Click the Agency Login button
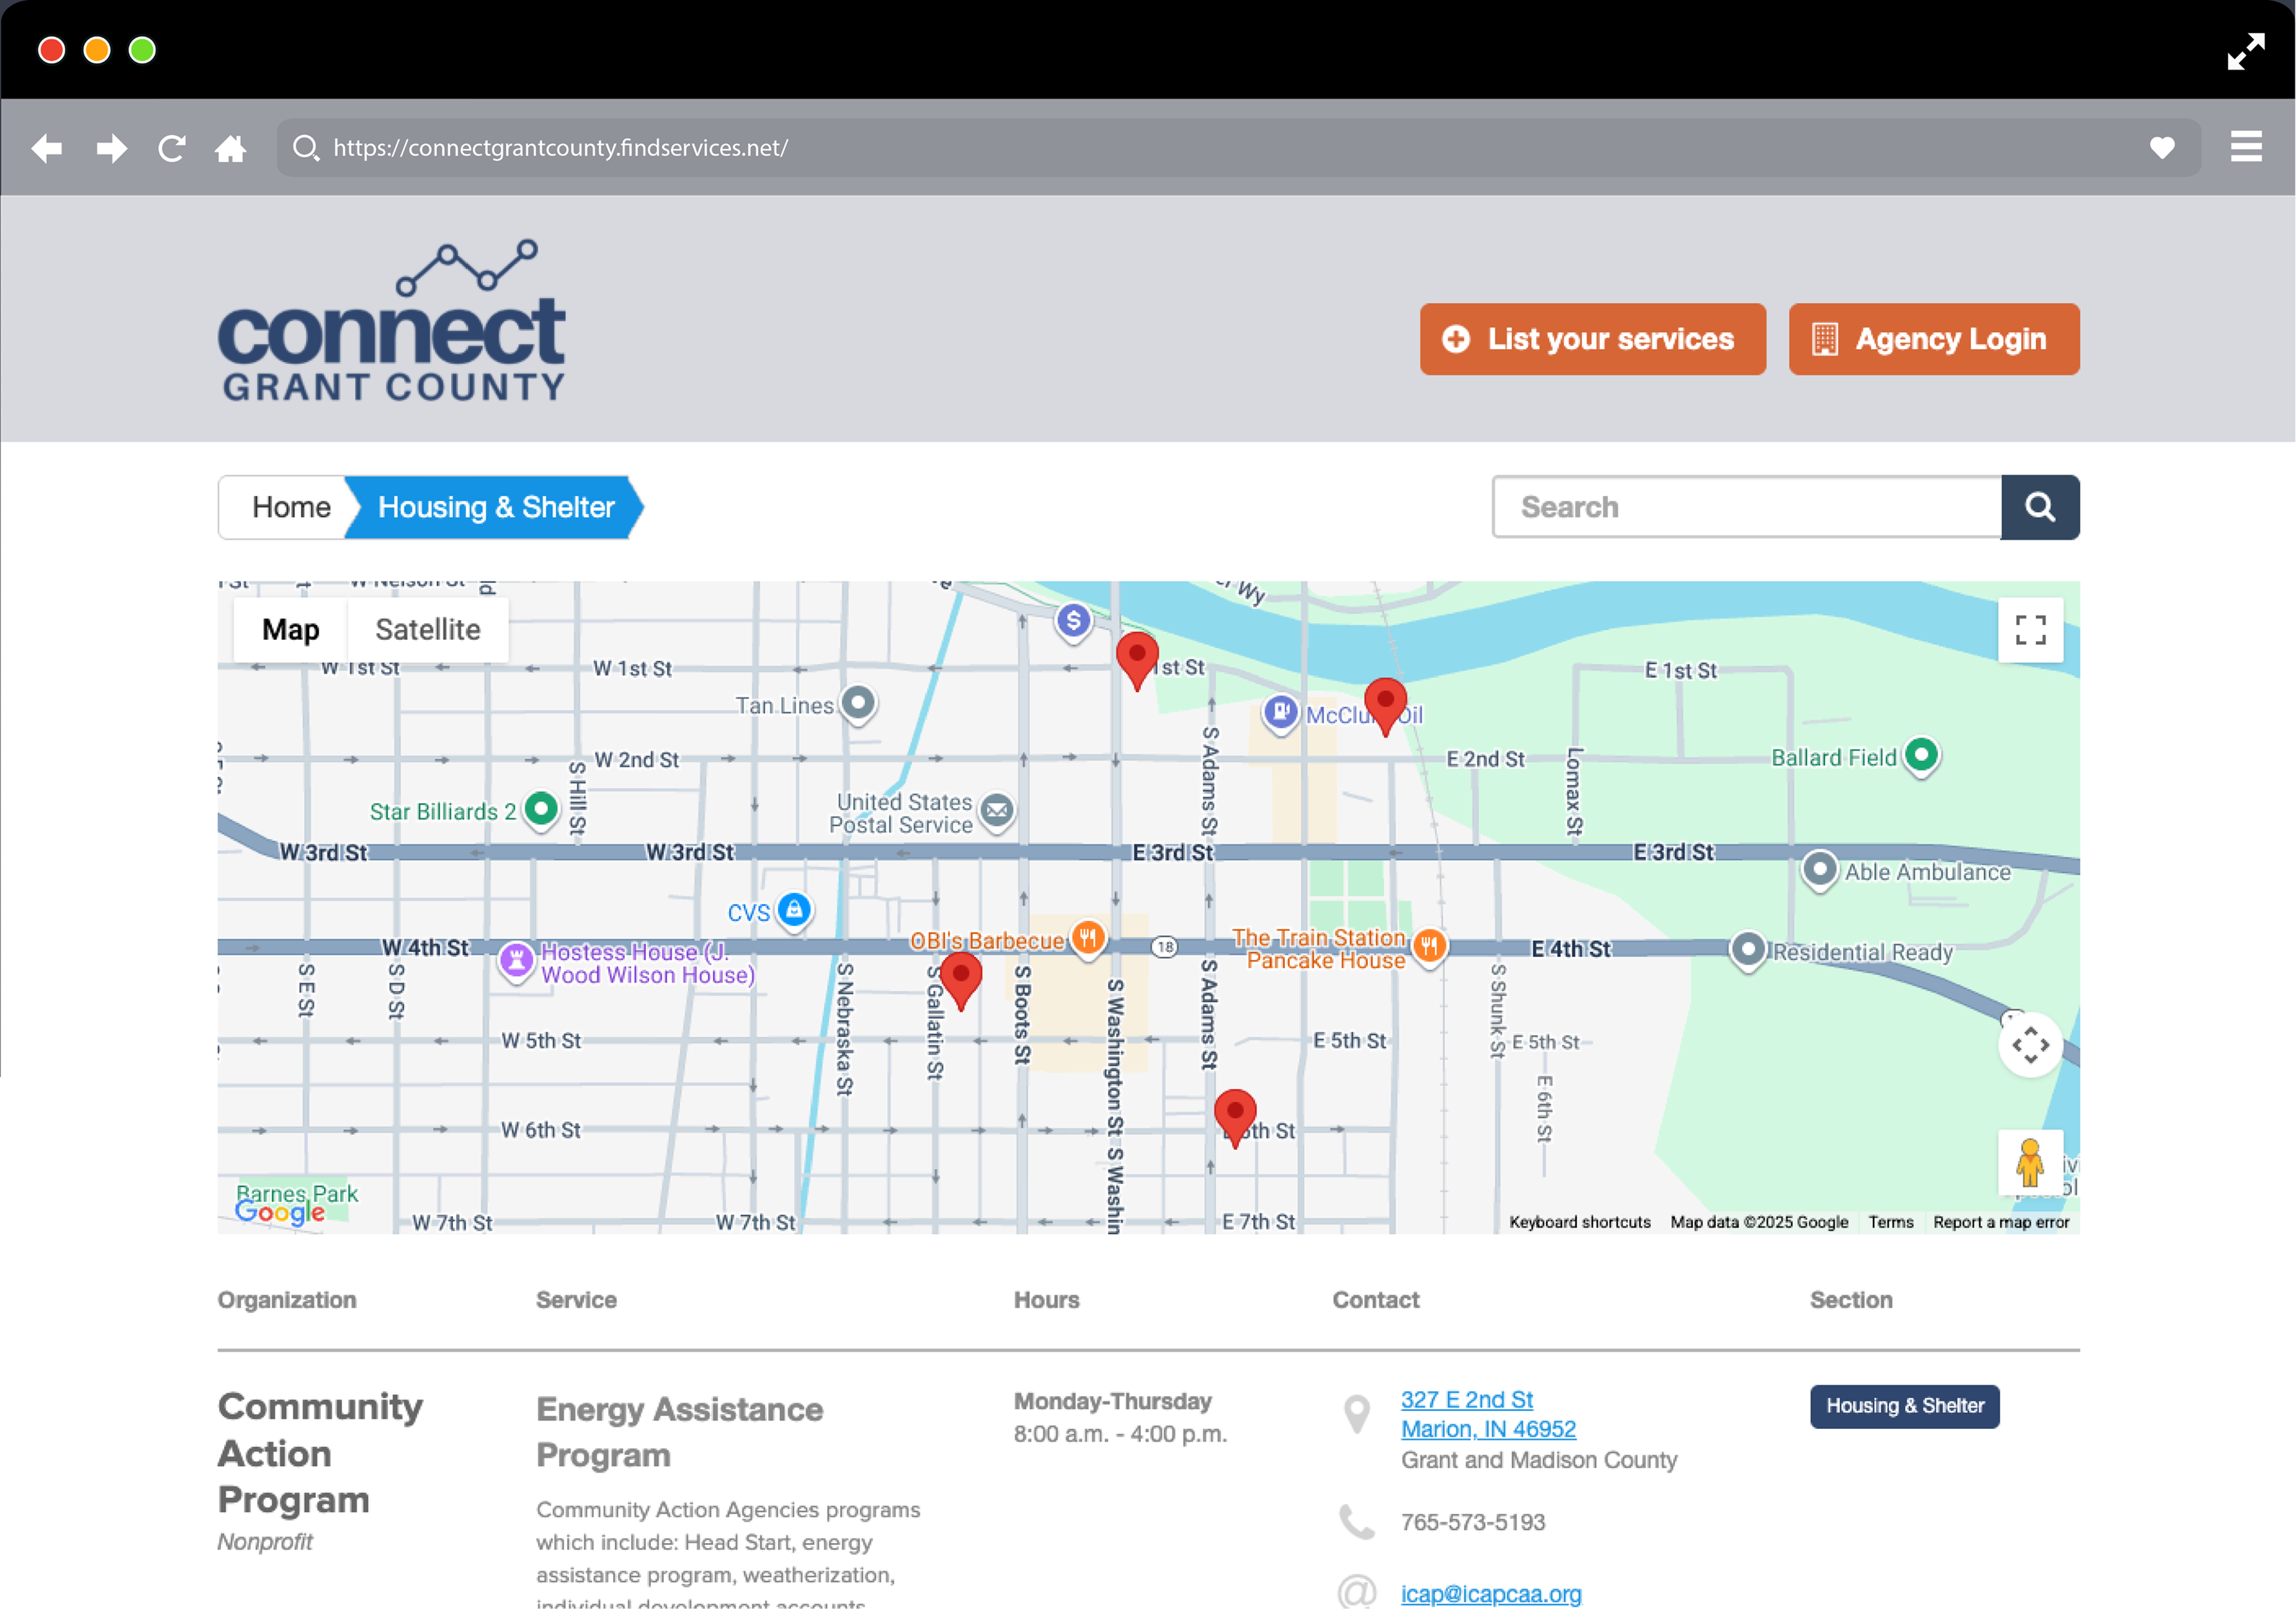2296x1609 pixels. tap(1933, 339)
